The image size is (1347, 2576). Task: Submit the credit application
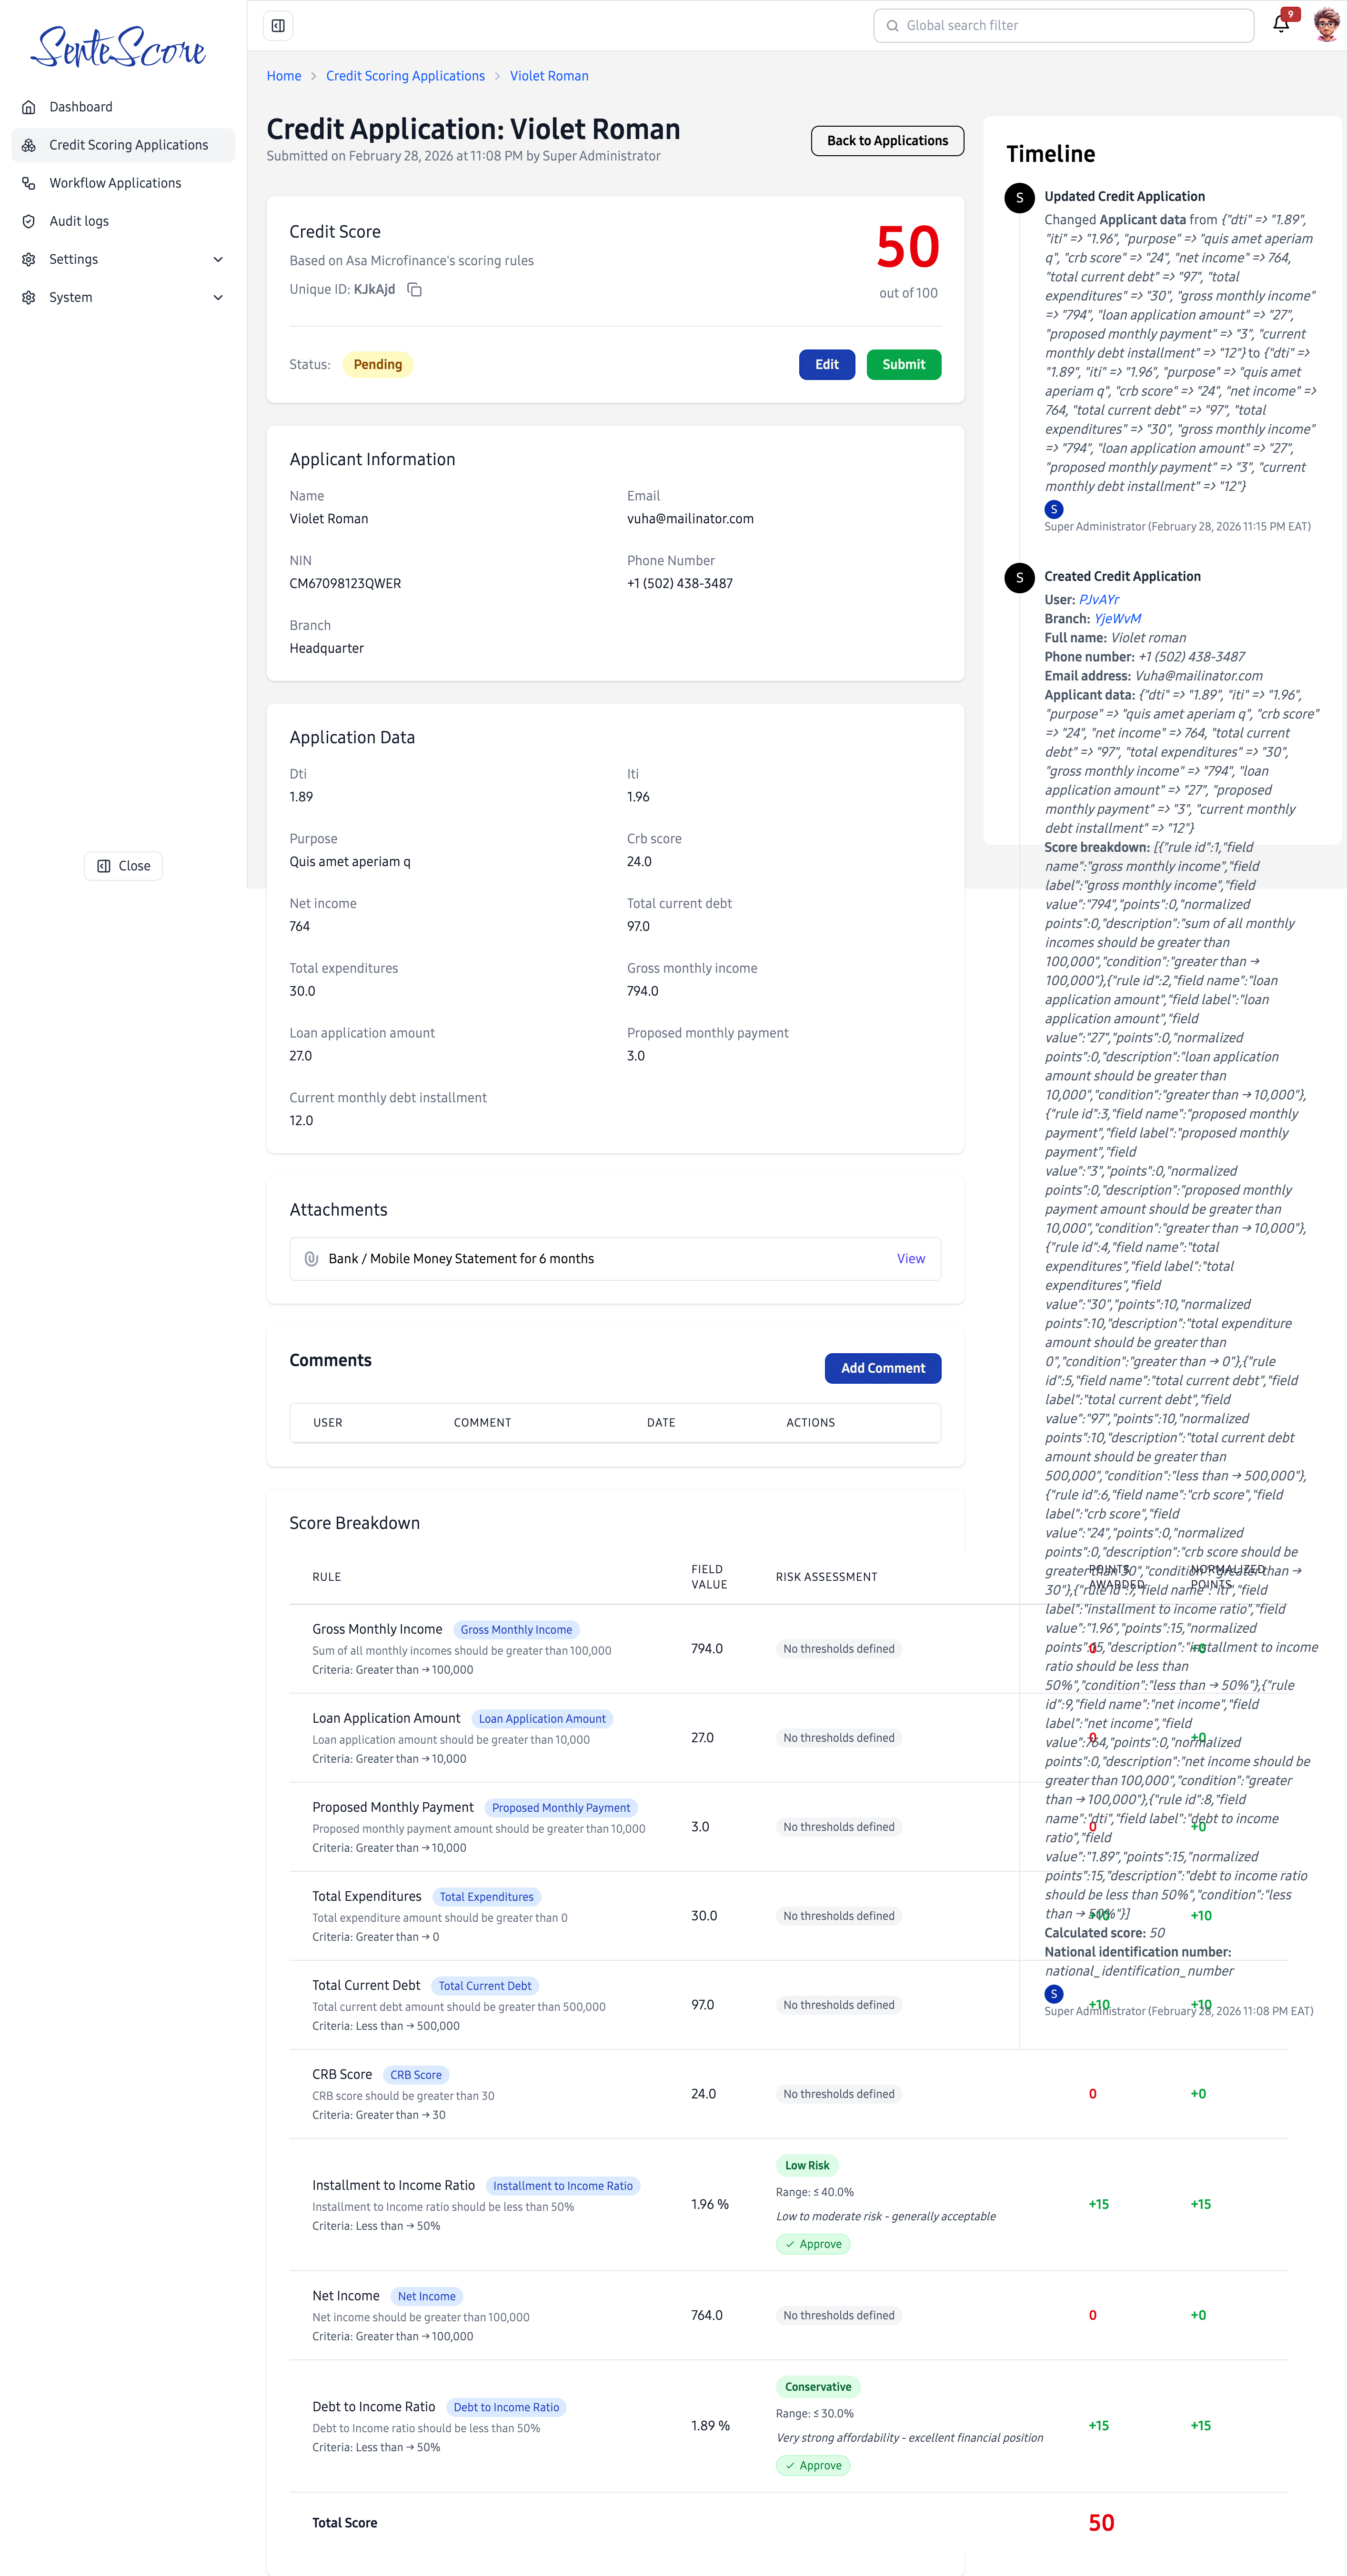click(903, 364)
